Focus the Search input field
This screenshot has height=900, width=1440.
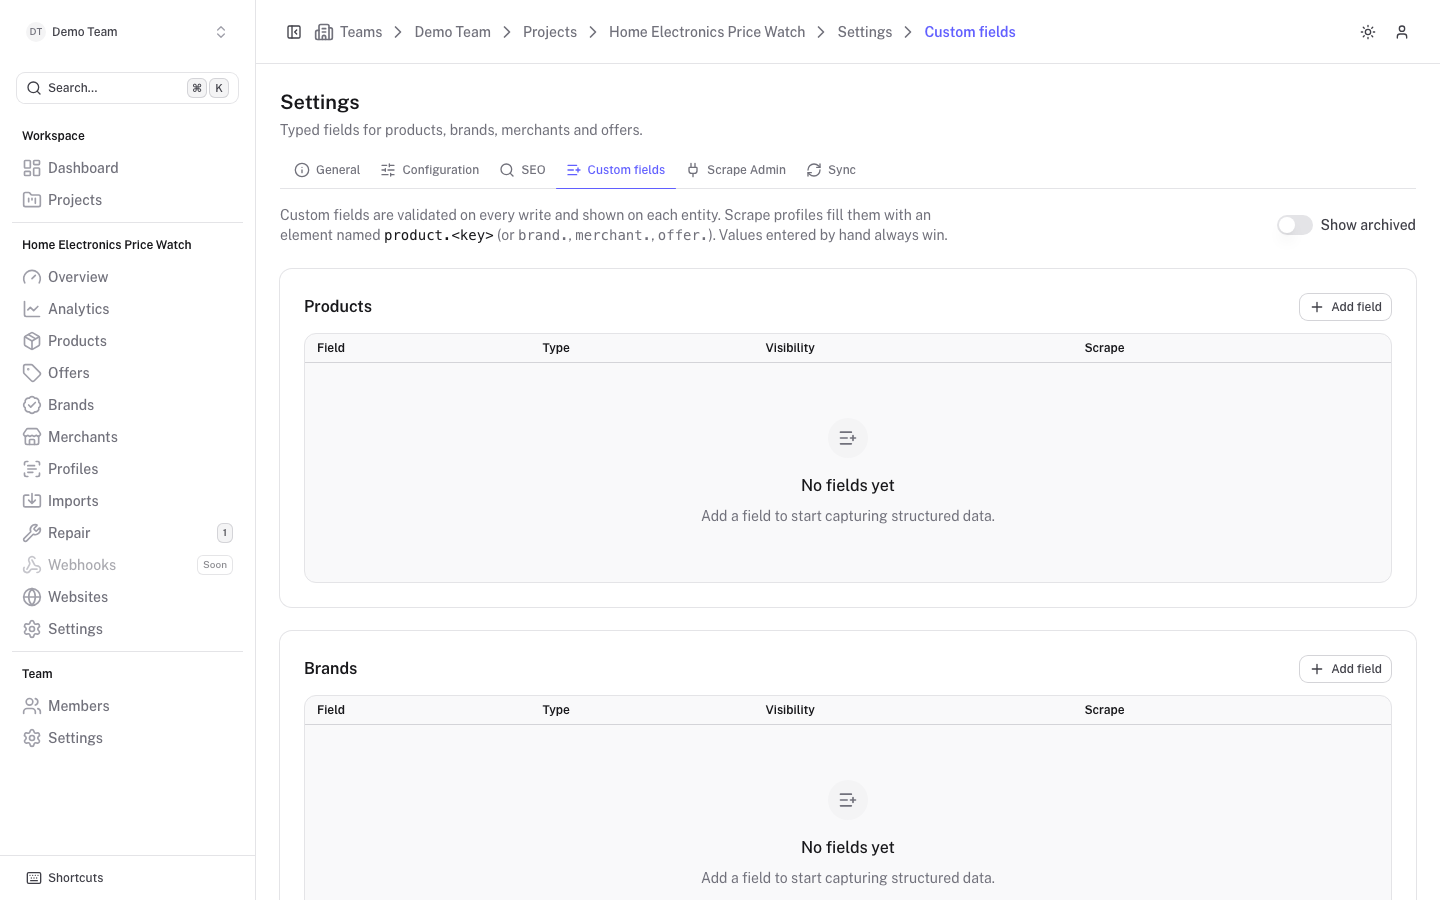[127, 88]
